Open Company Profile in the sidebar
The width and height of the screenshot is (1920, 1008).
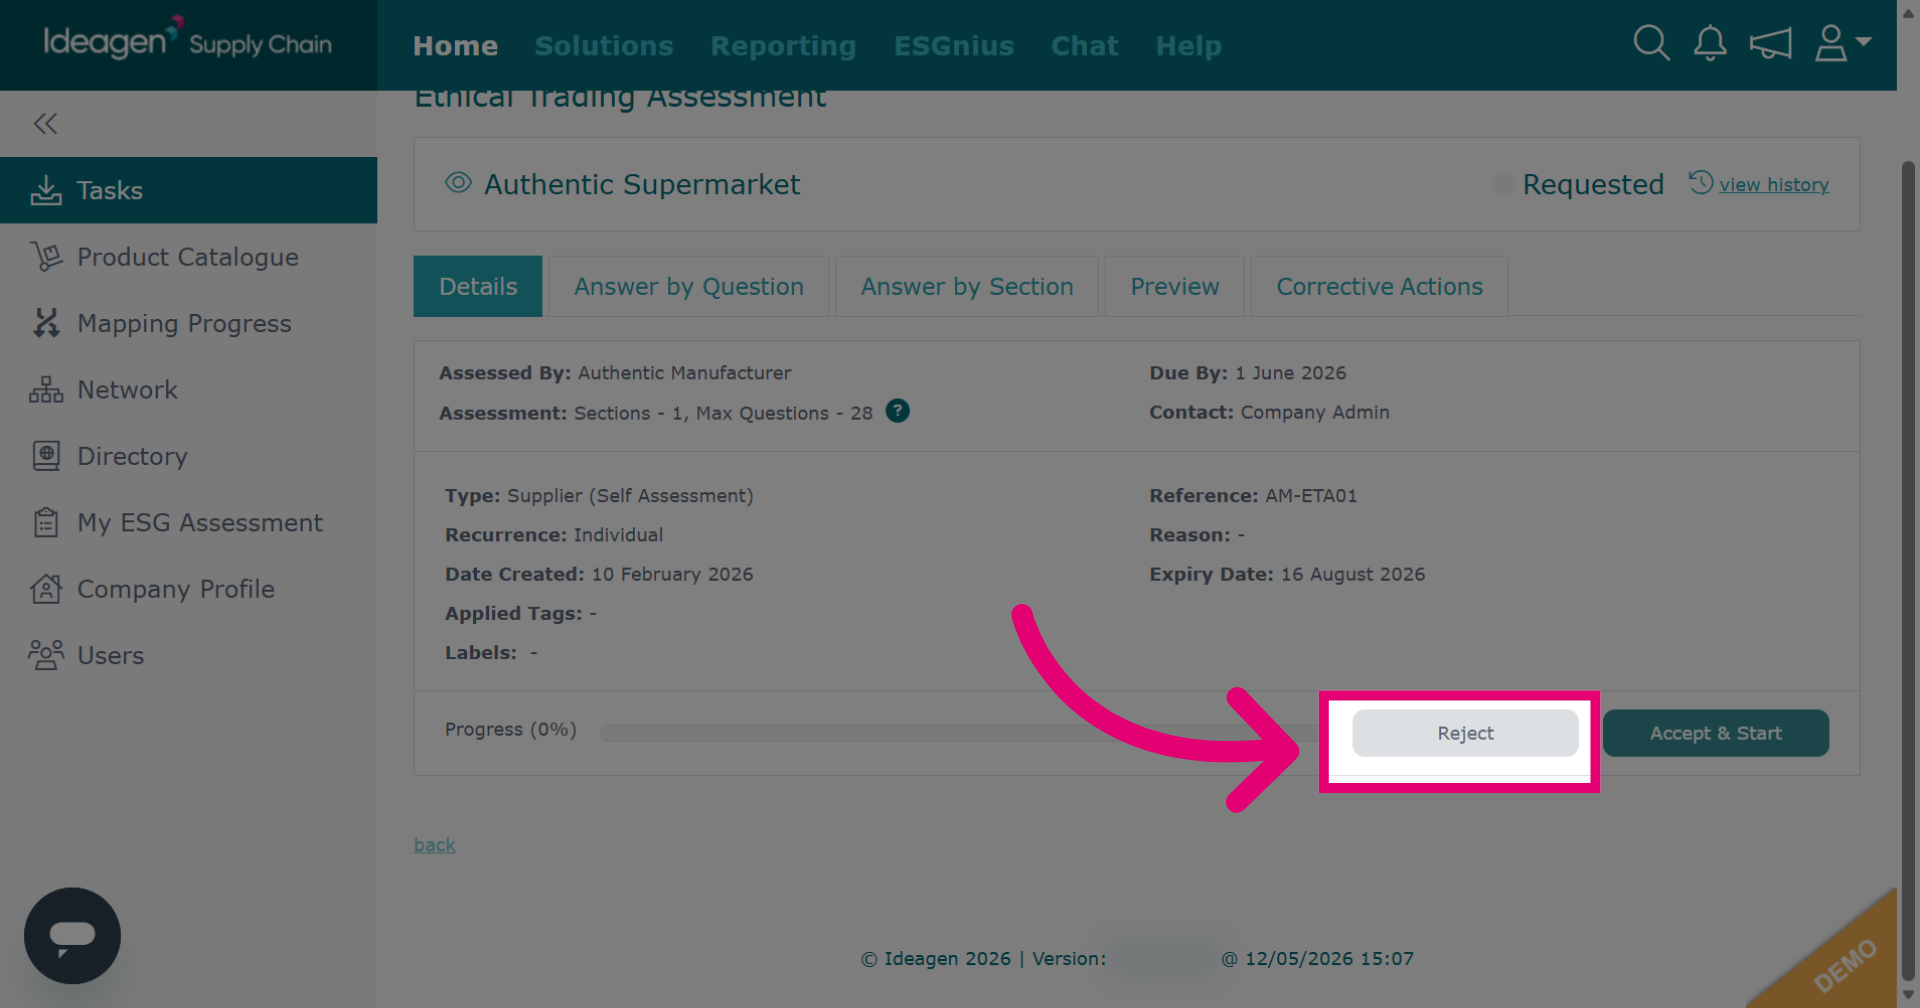point(188,589)
